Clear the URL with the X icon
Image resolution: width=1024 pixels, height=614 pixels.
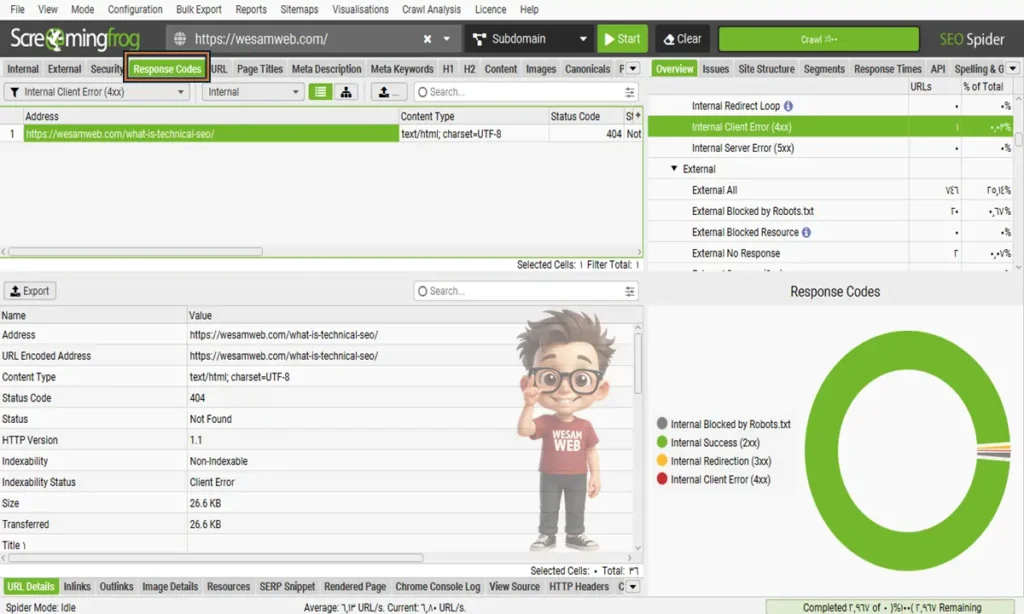427,39
